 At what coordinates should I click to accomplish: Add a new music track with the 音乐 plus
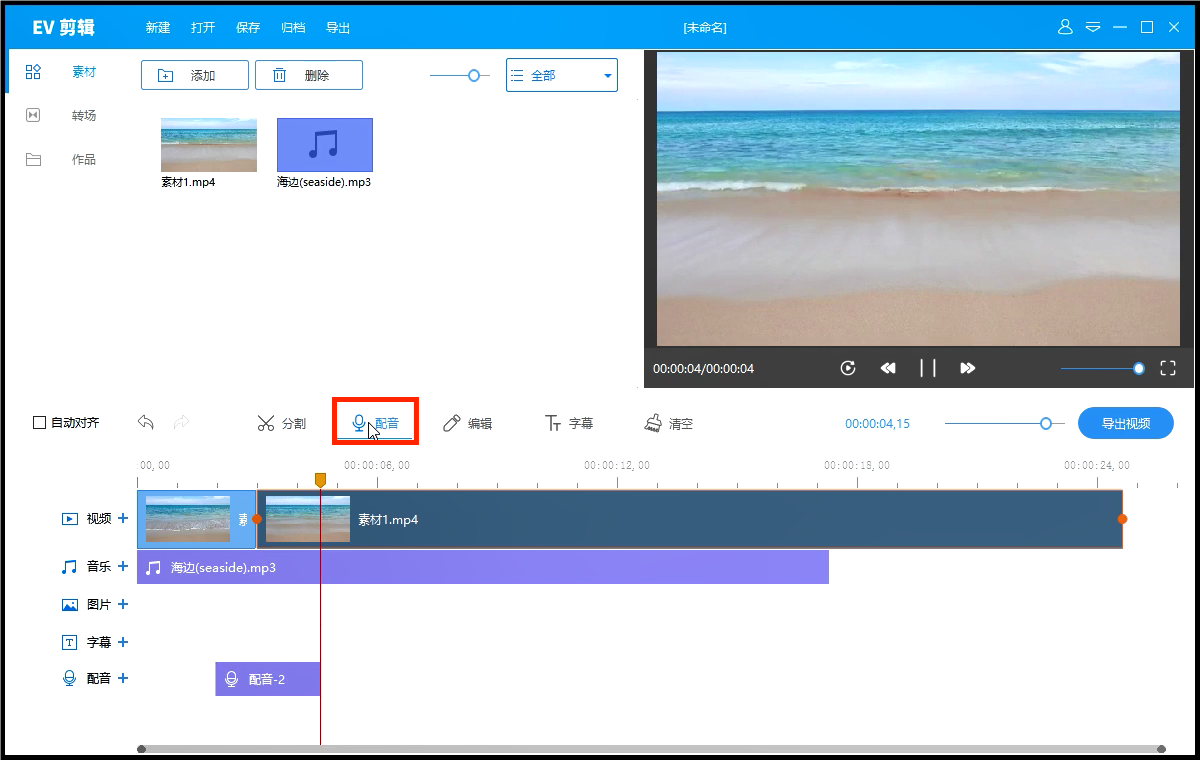tap(122, 566)
